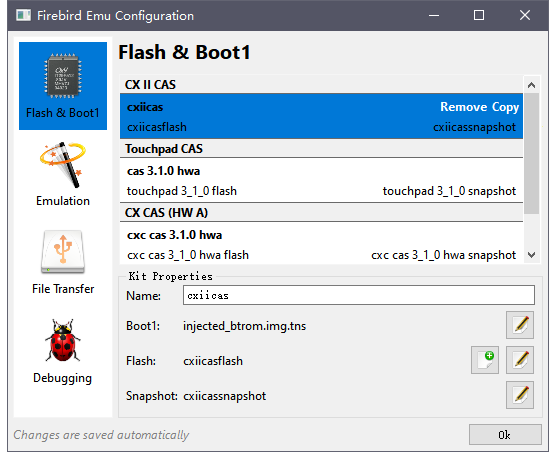The height and width of the screenshot is (459, 556).
Task: Click the kit list scroll down arrow
Action: (x=531, y=255)
